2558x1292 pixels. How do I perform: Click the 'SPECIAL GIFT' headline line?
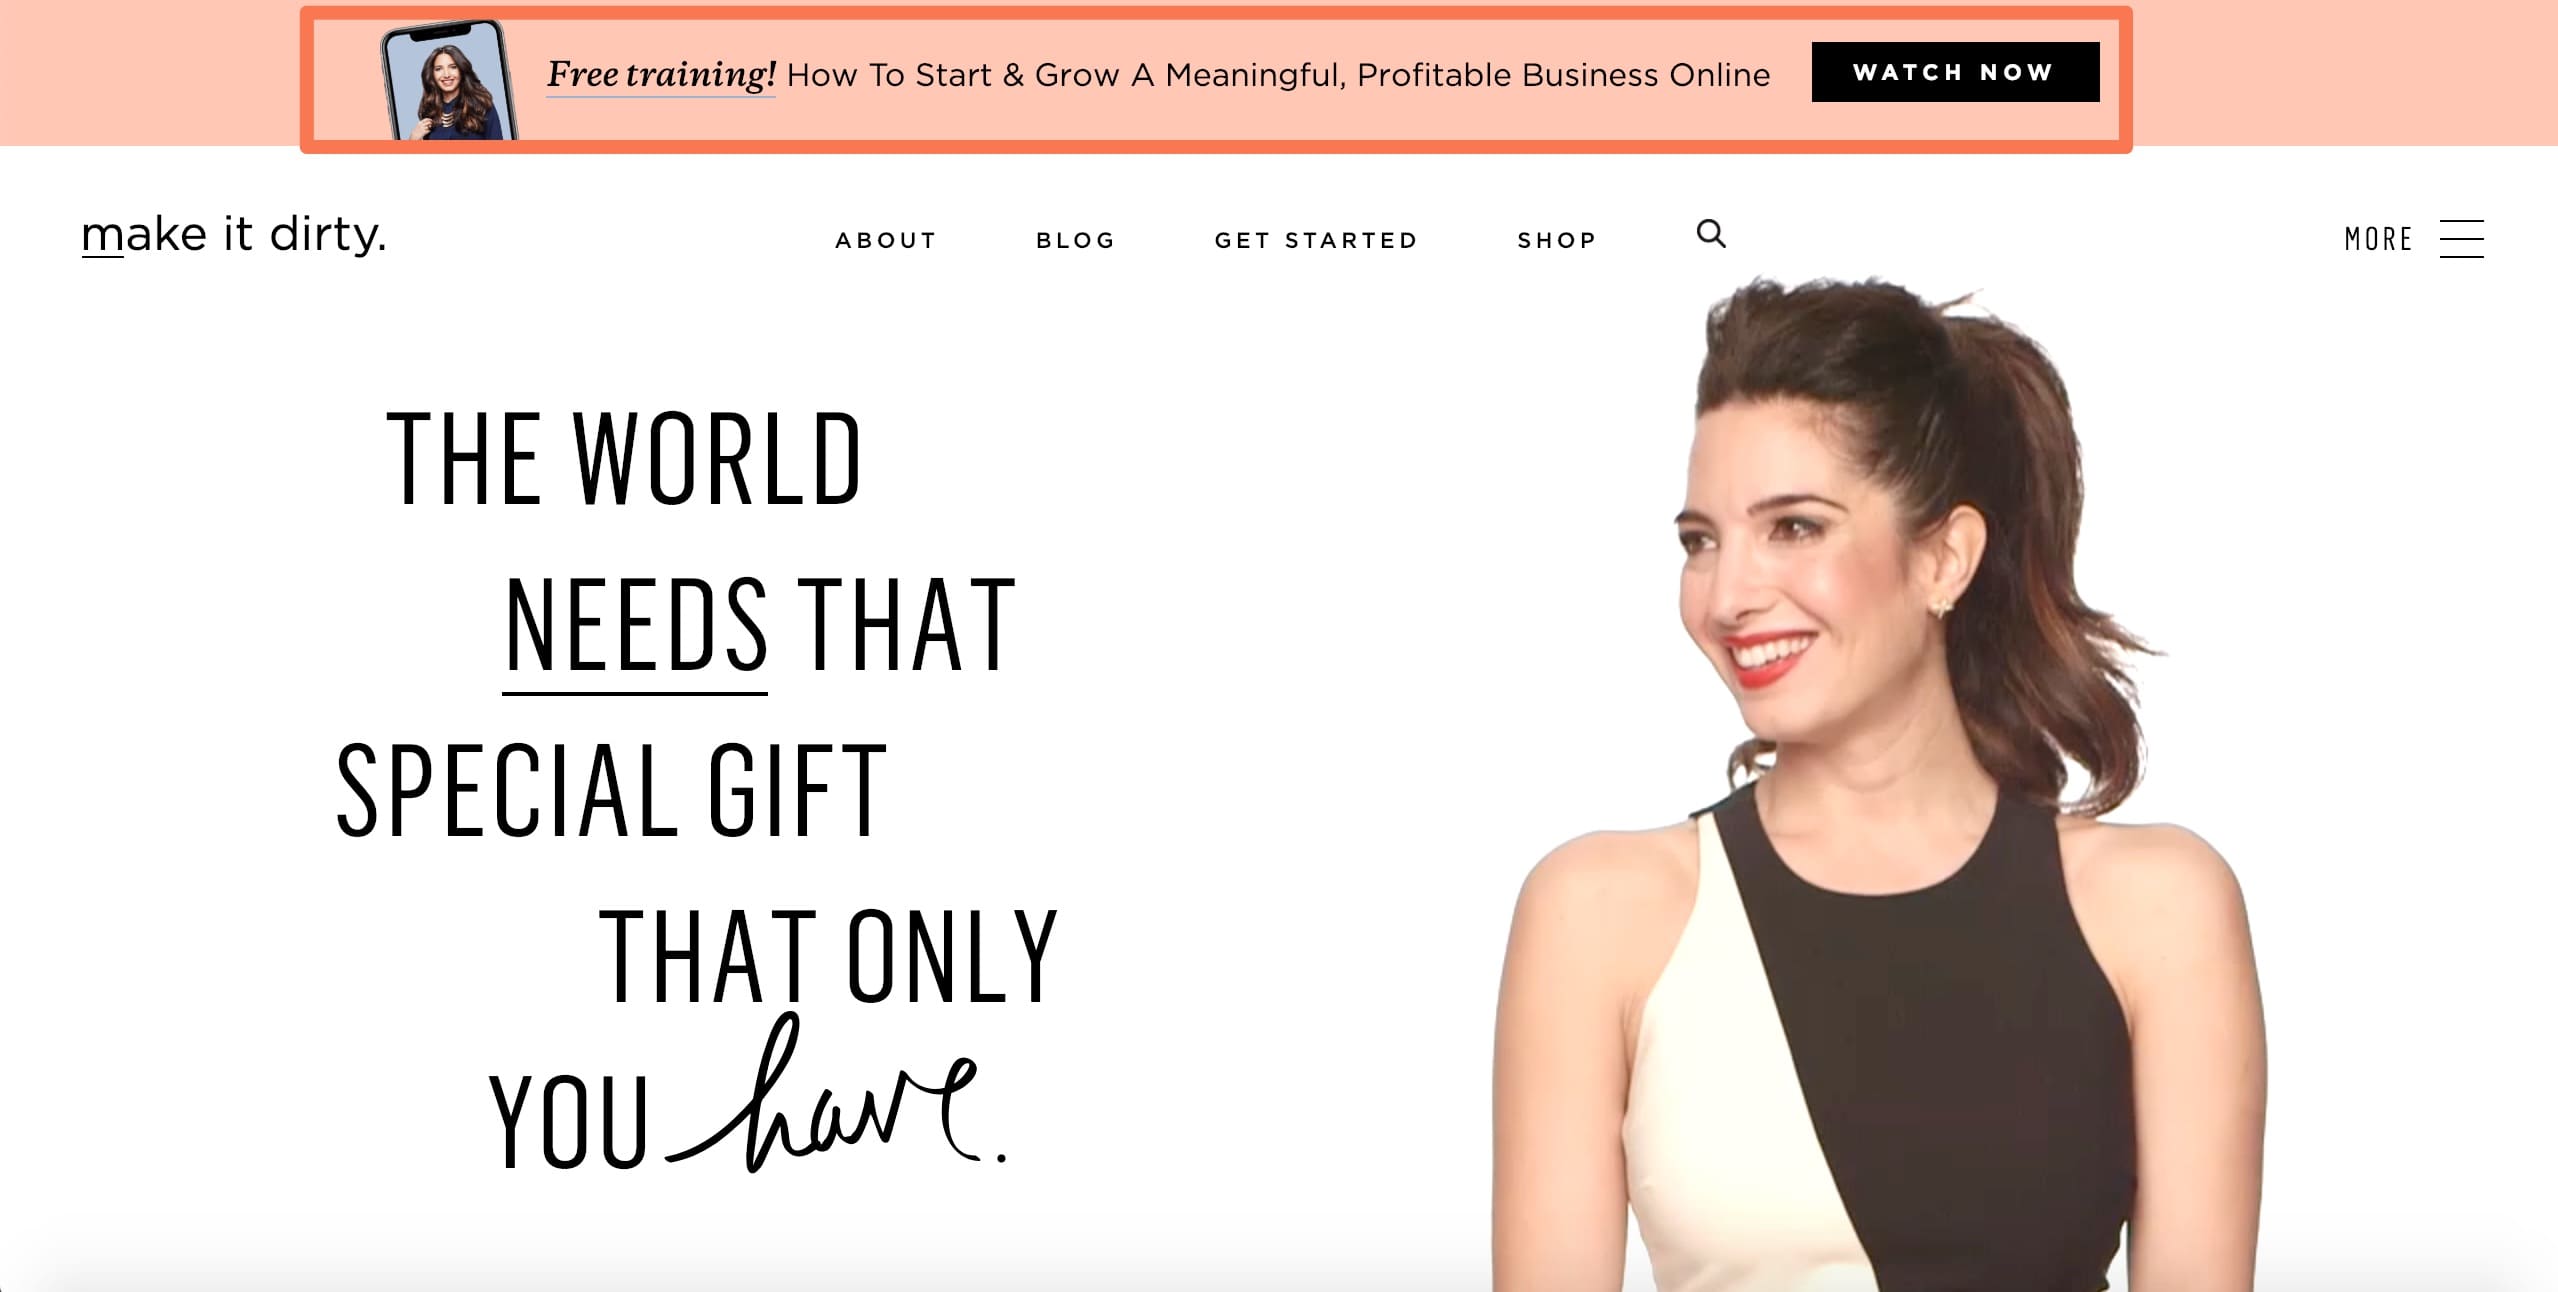tap(611, 789)
